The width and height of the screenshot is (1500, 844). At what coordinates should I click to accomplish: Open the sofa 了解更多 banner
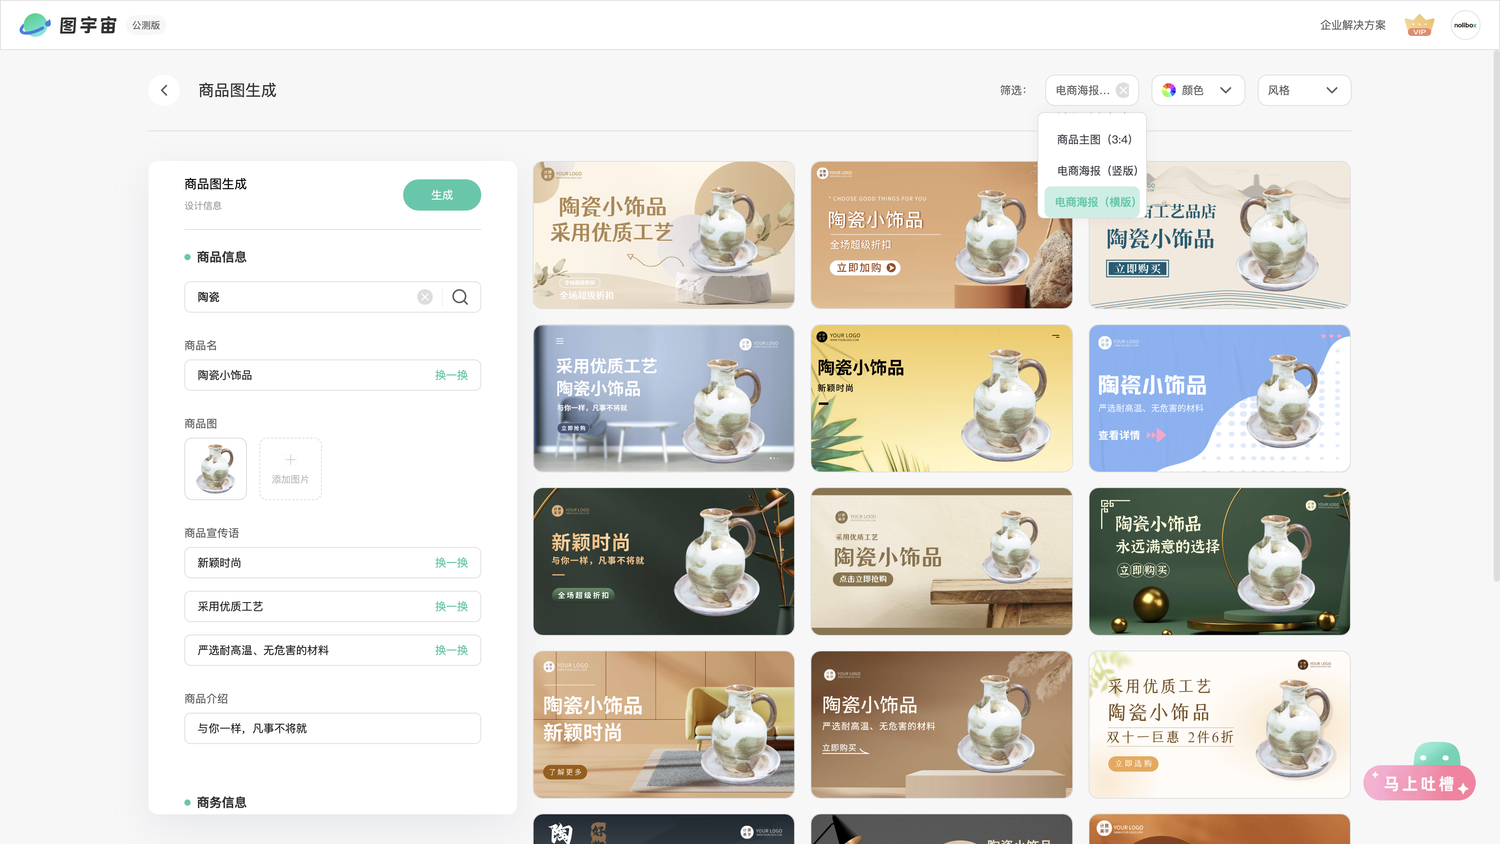[664, 725]
